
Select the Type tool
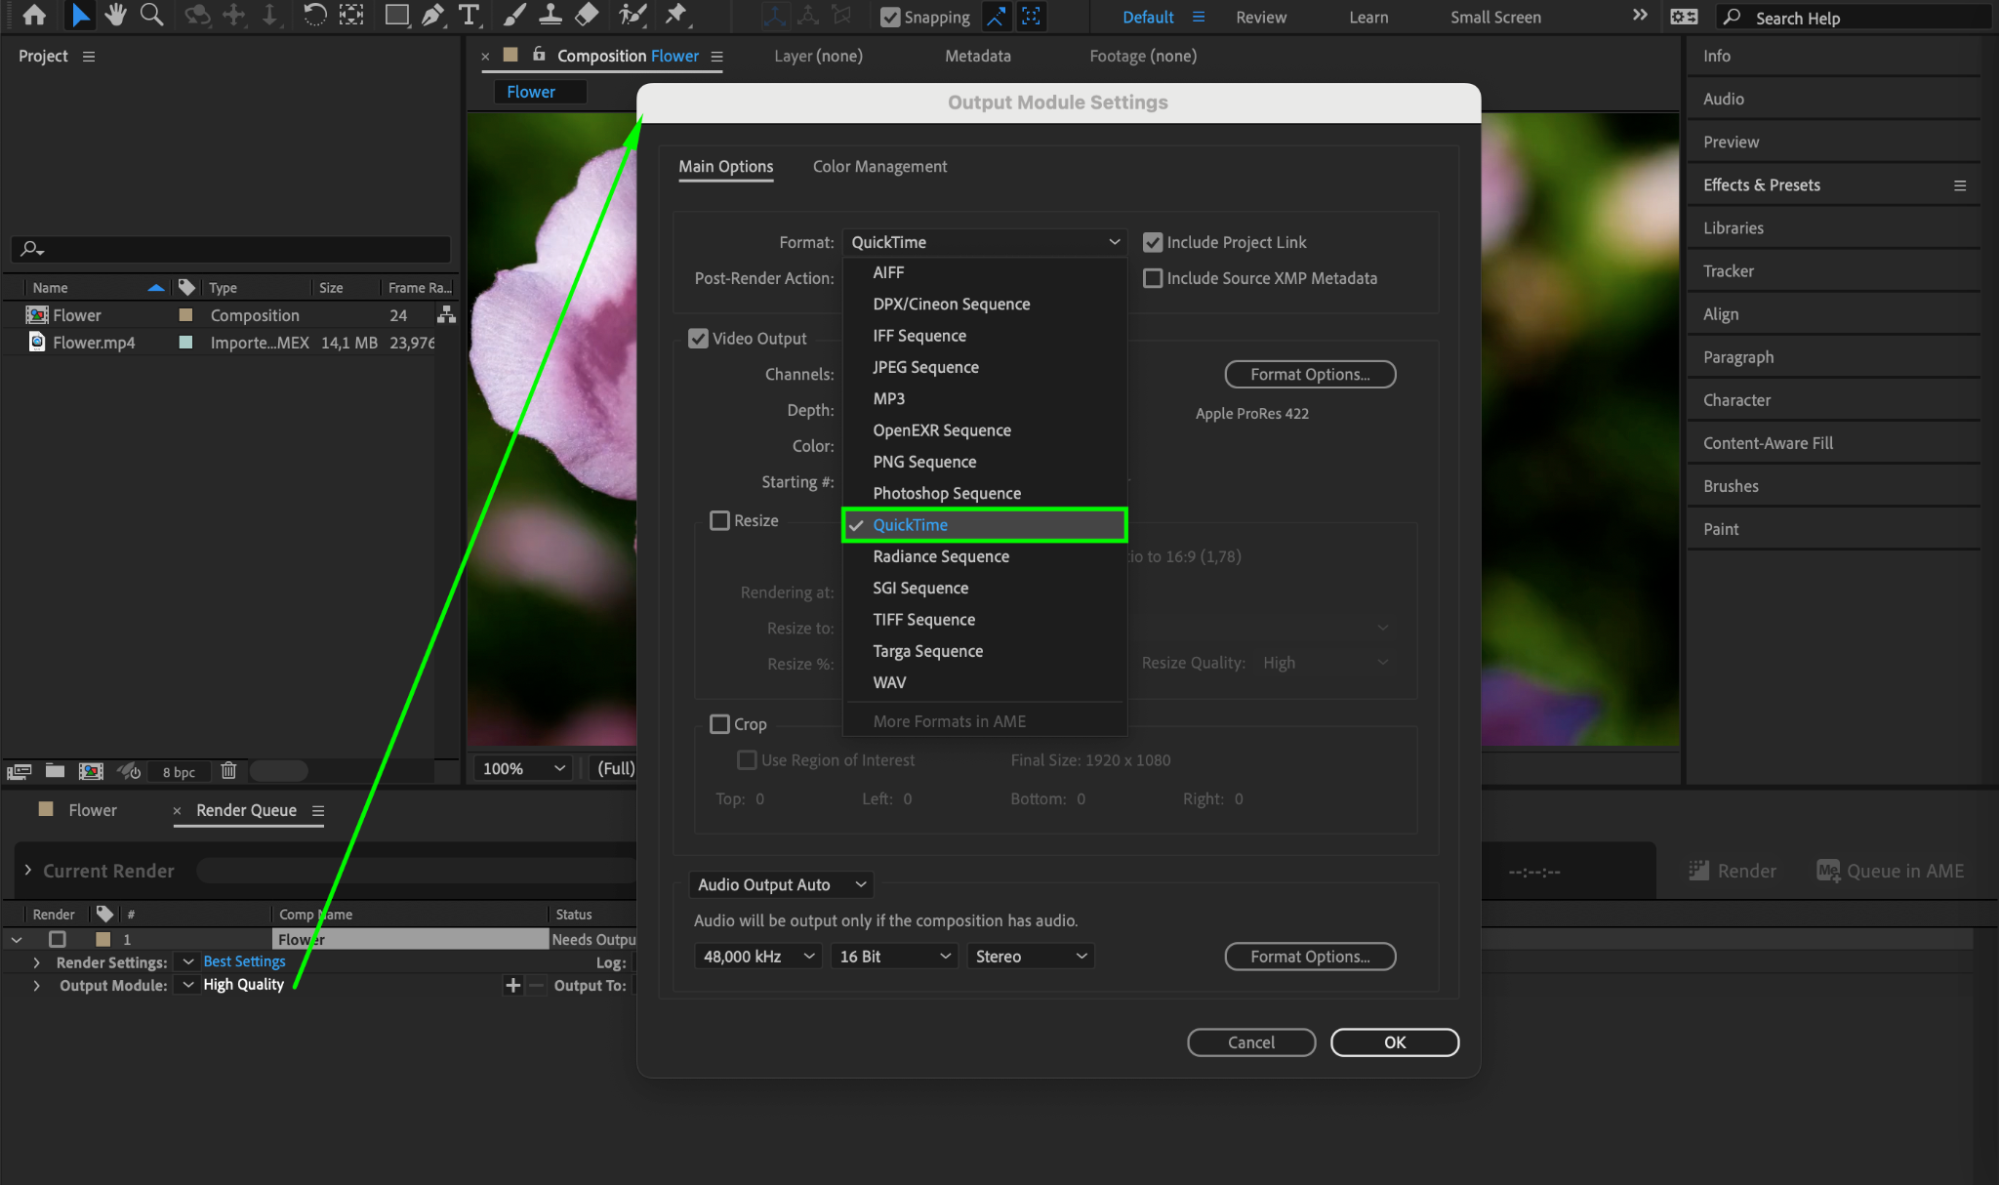point(468,15)
